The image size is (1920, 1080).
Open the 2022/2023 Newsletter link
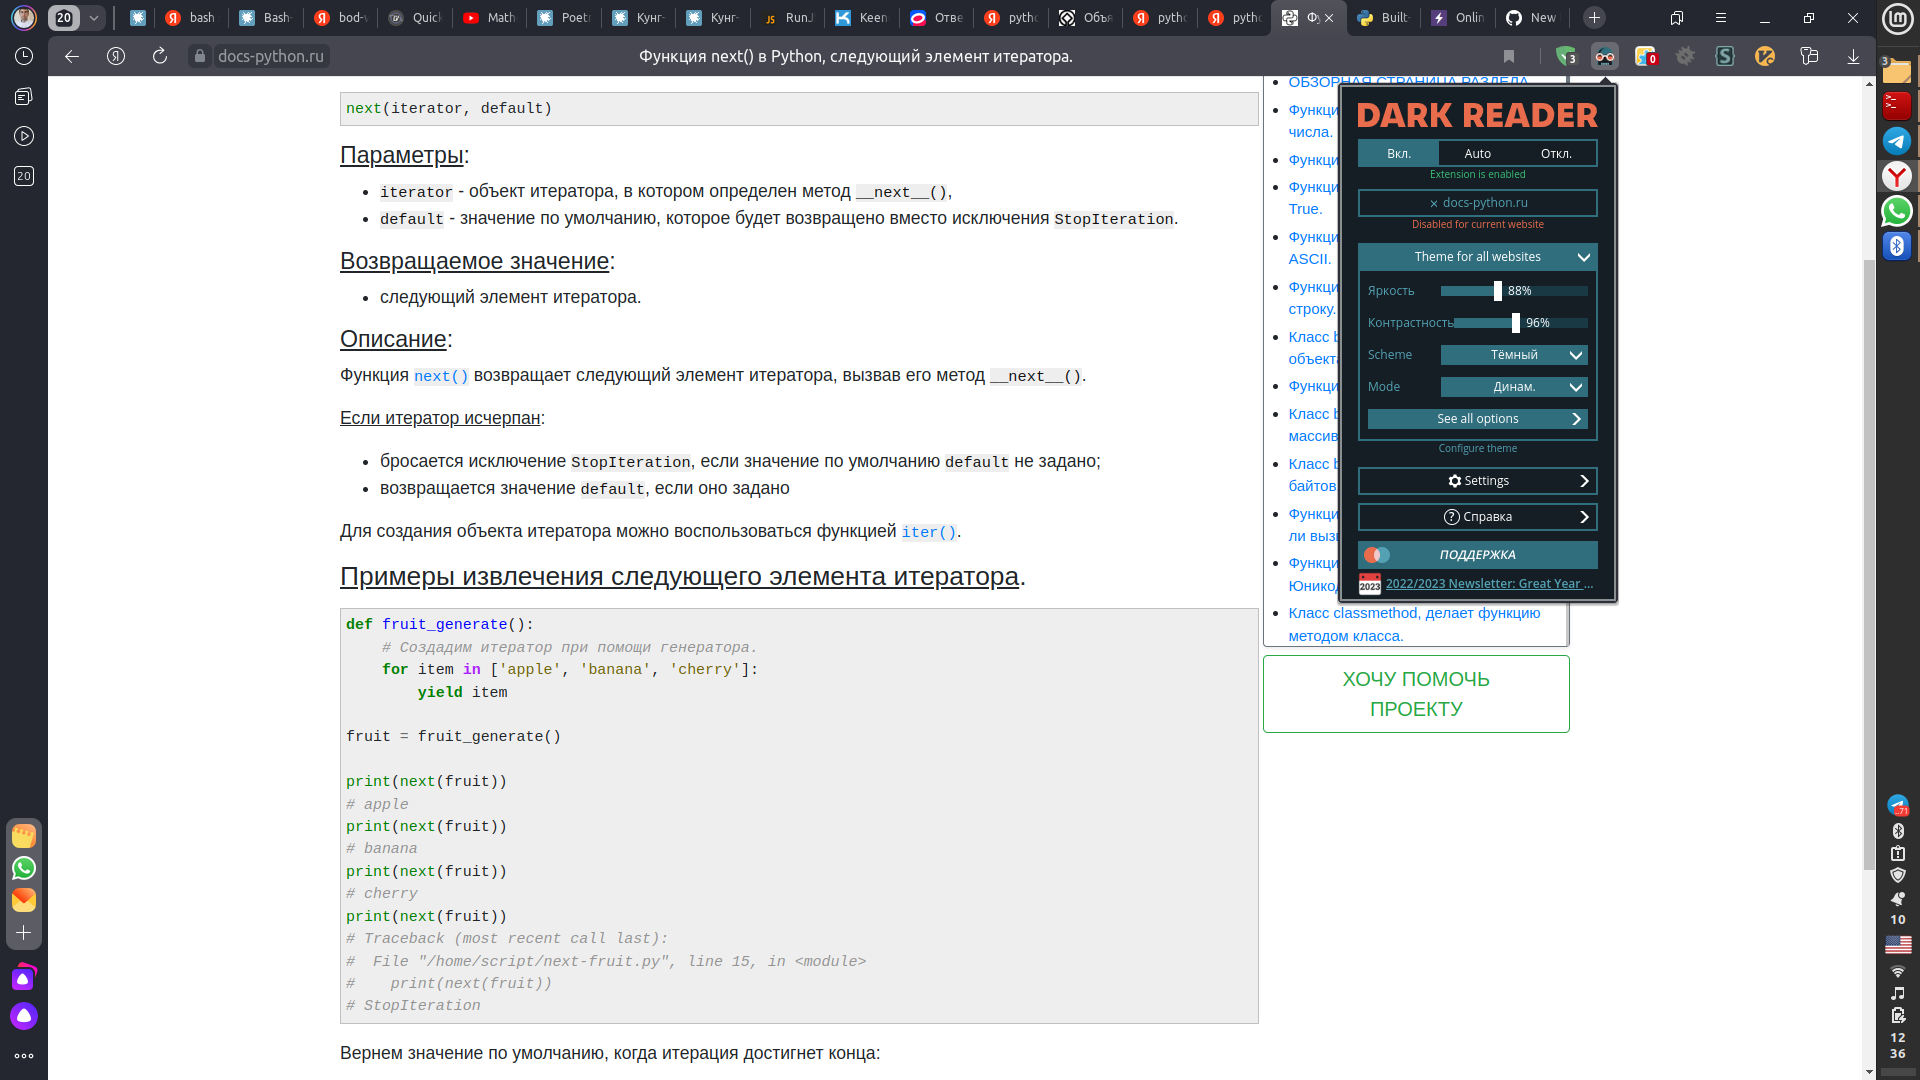pyautogui.click(x=1490, y=583)
